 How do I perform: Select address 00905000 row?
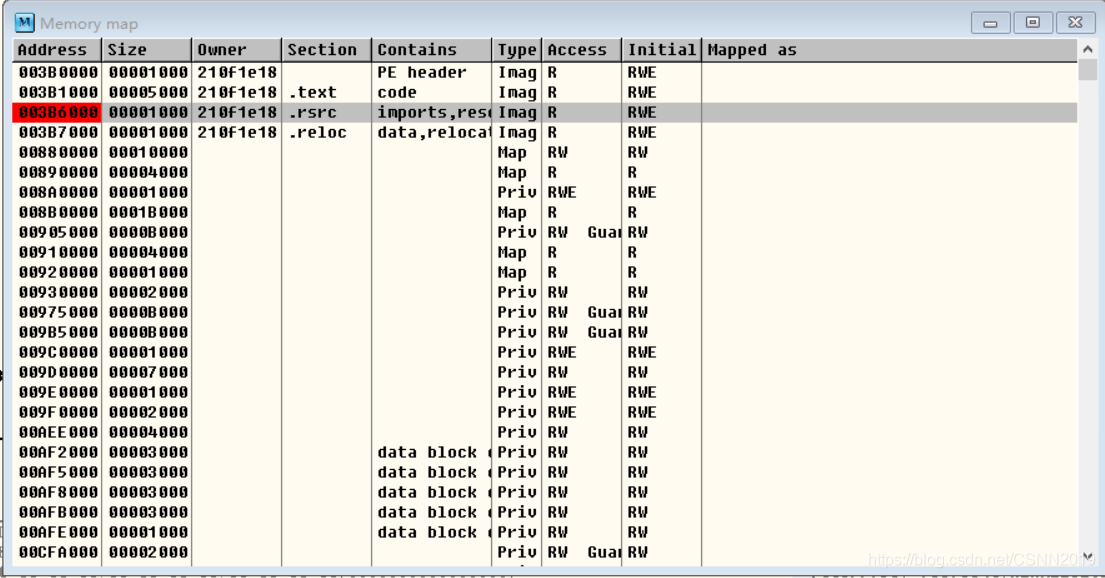[x=545, y=233]
